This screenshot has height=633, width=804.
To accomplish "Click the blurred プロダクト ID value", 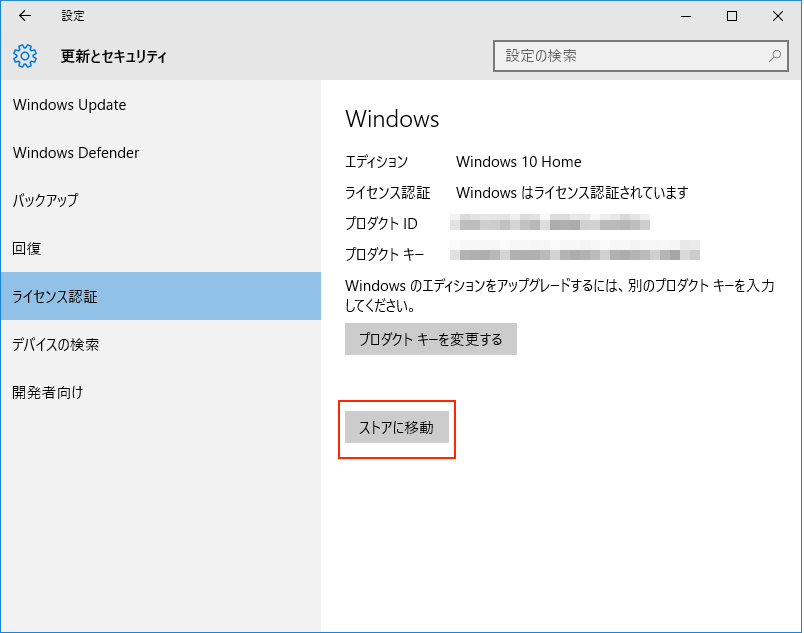I will coord(551,223).
